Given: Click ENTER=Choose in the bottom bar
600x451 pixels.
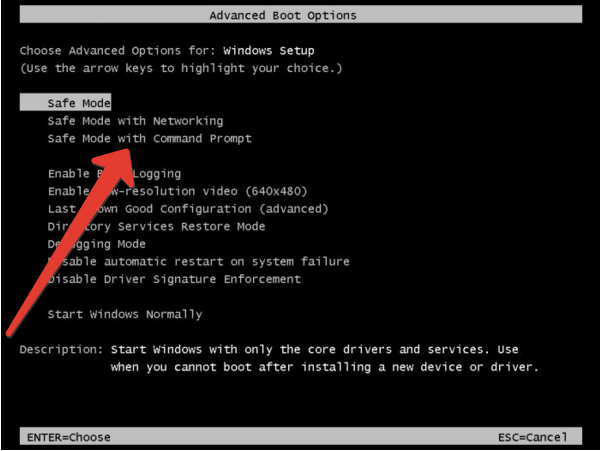Looking at the screenshot, I should [66, 437].
